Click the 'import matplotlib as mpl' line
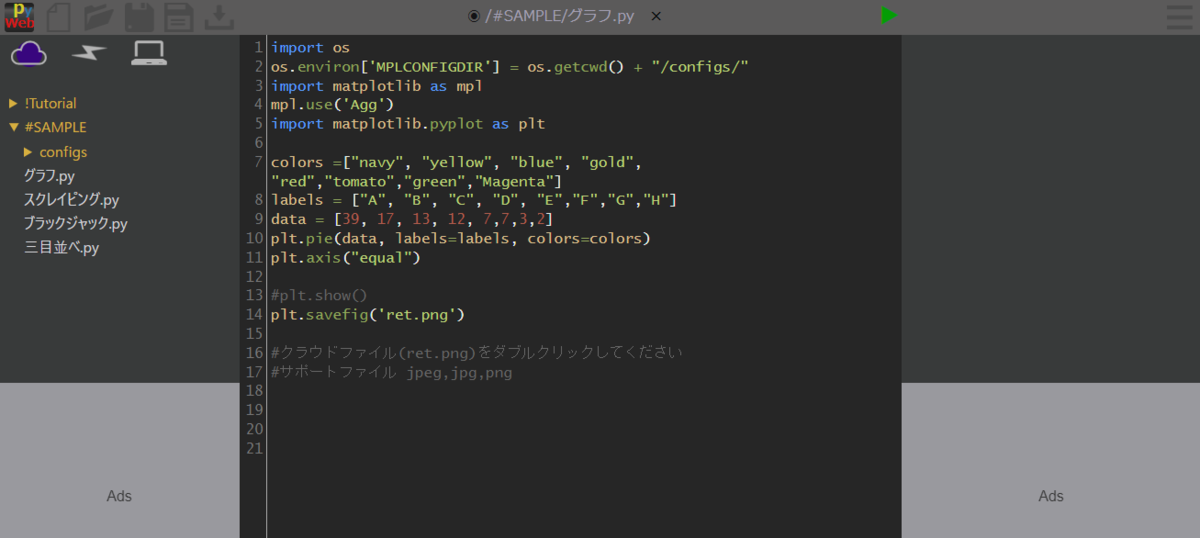The width and height of the screenshot is (1200, 538). pyautogui.click(x=376, y=86)
